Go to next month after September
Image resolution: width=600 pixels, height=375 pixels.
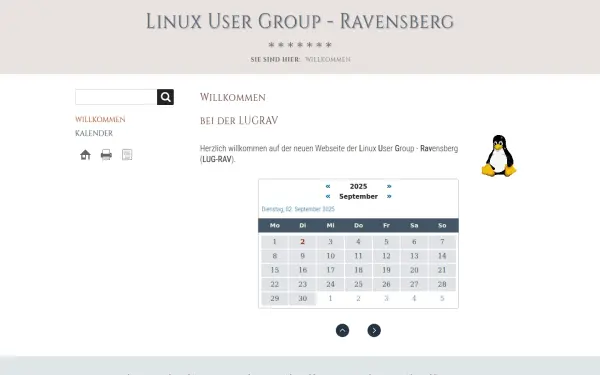389,196
